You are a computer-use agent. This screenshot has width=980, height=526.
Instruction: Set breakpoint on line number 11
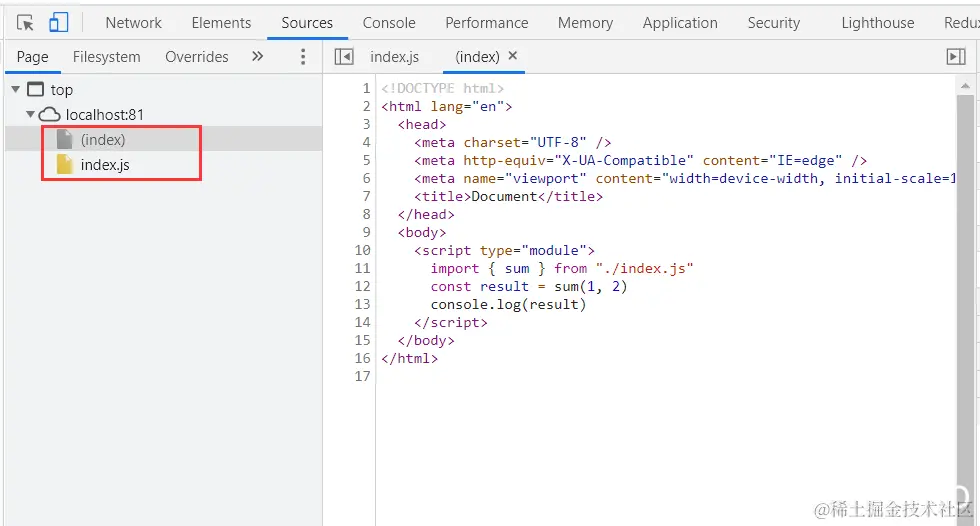(x=362, y=269)
